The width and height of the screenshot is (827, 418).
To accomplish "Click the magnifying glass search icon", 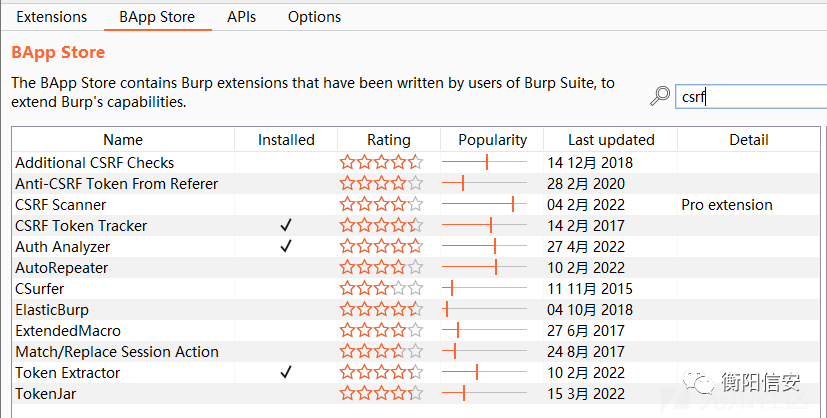I will [x=660, y=96].
